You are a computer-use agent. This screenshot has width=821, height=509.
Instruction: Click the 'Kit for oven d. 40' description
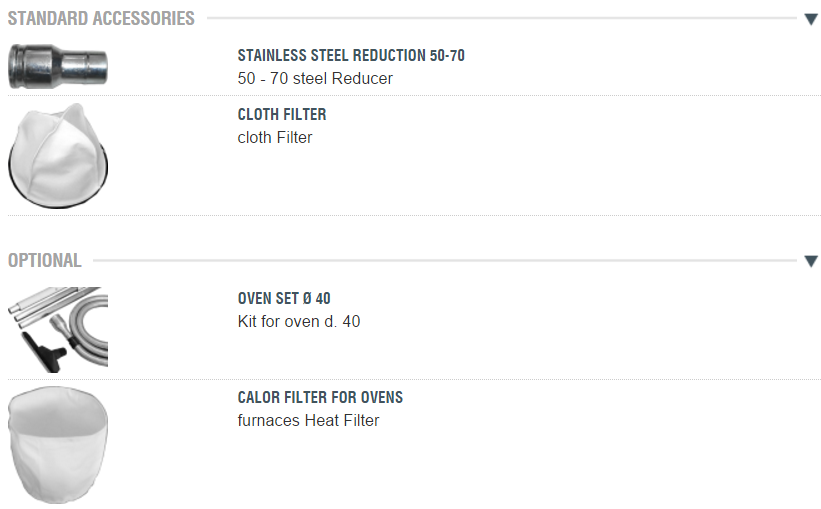pyautogui.click(x=299, y=322)
